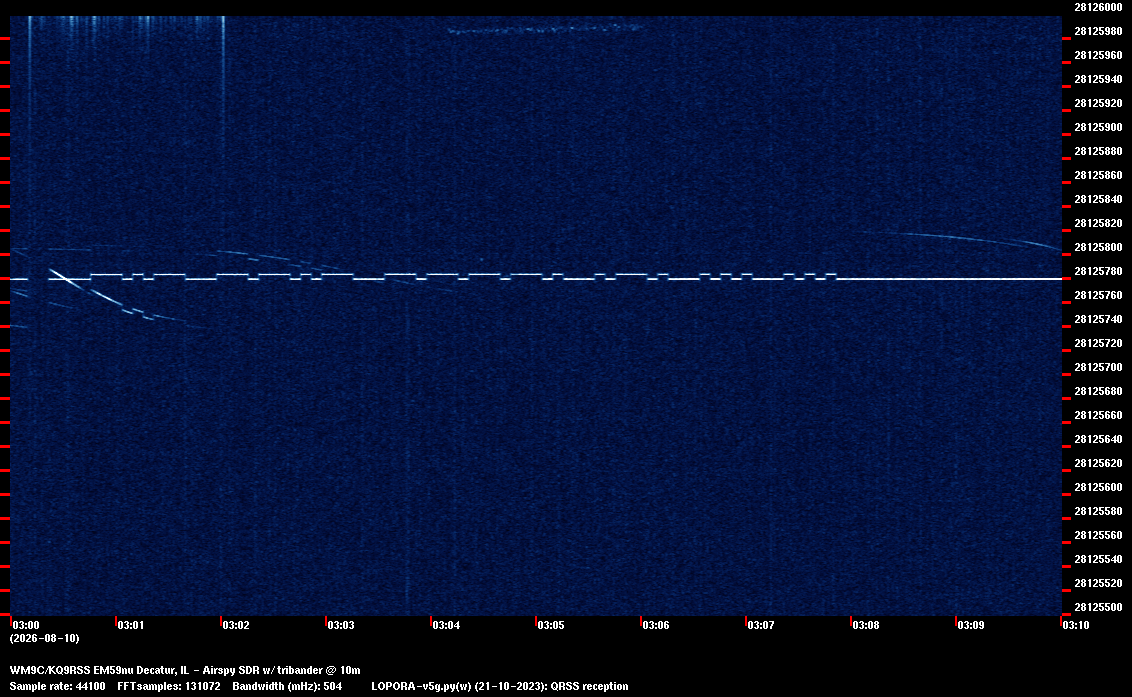The height and width of the screenshot is (697, 1132).
Task: Click the 28125600 frequency label
Action: 1098,487
